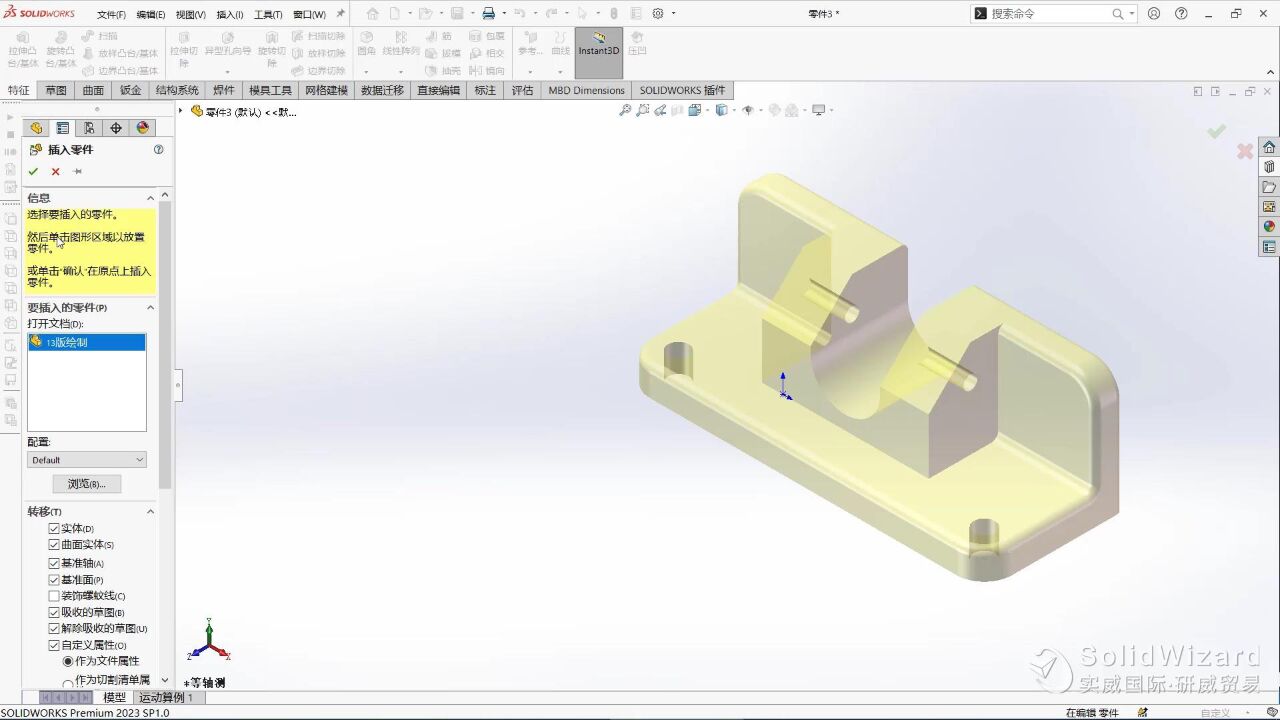
Task: Click the pin icon to keep PropertyManager open
Action: (x=77, y=171)
